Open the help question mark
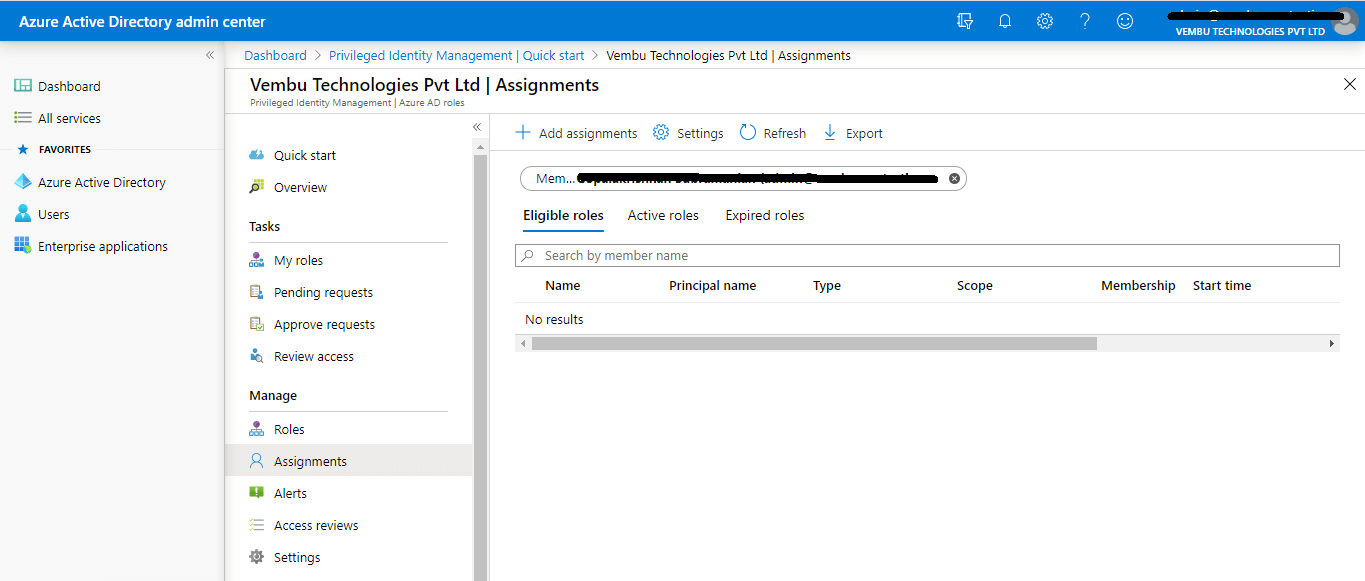The width and height of the screenshot is (1365, 581). click(x=1085, y=21)
